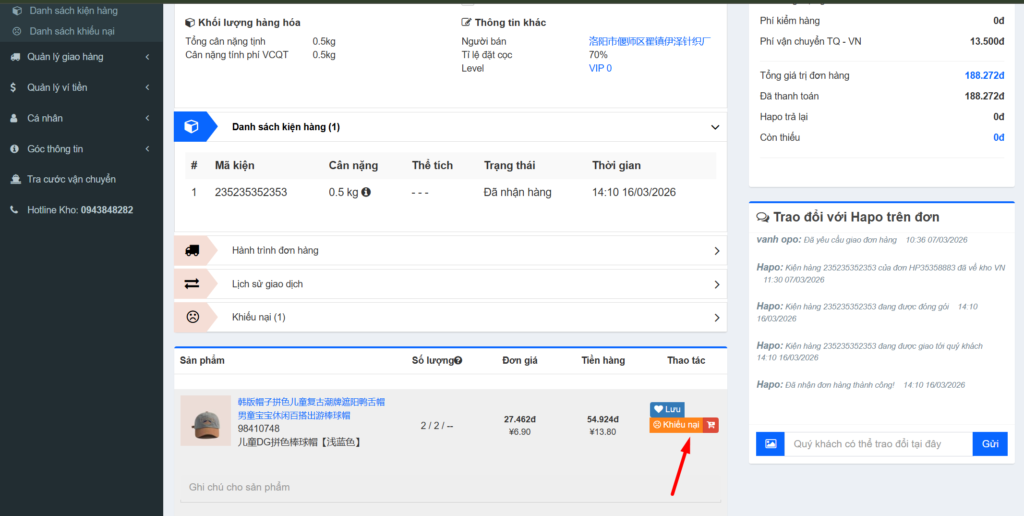Click the cap product thumbnail
This screenshot has width=1024, height=516.
click(206, 421)
